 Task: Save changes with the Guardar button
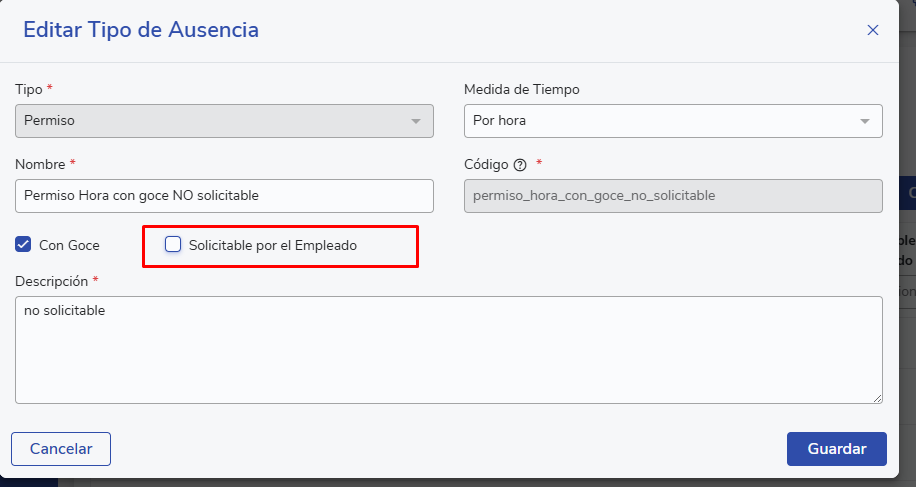tap(836, 449)
